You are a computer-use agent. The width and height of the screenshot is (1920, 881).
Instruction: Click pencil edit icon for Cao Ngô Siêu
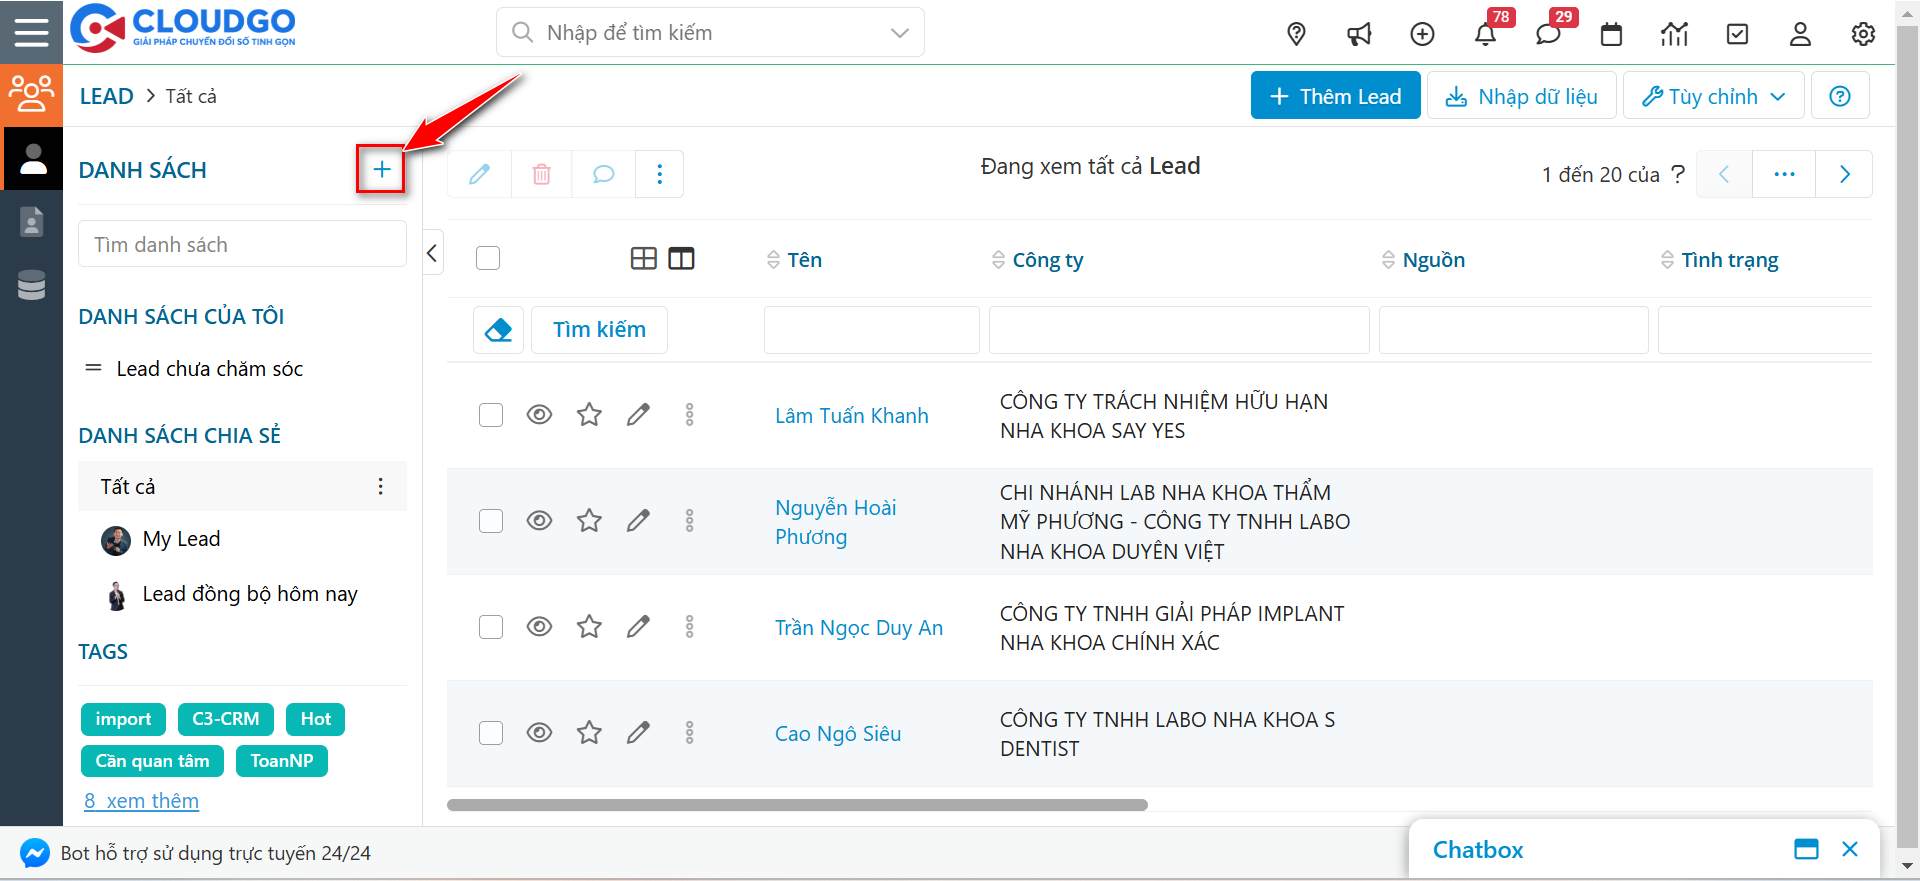point(638,733)
